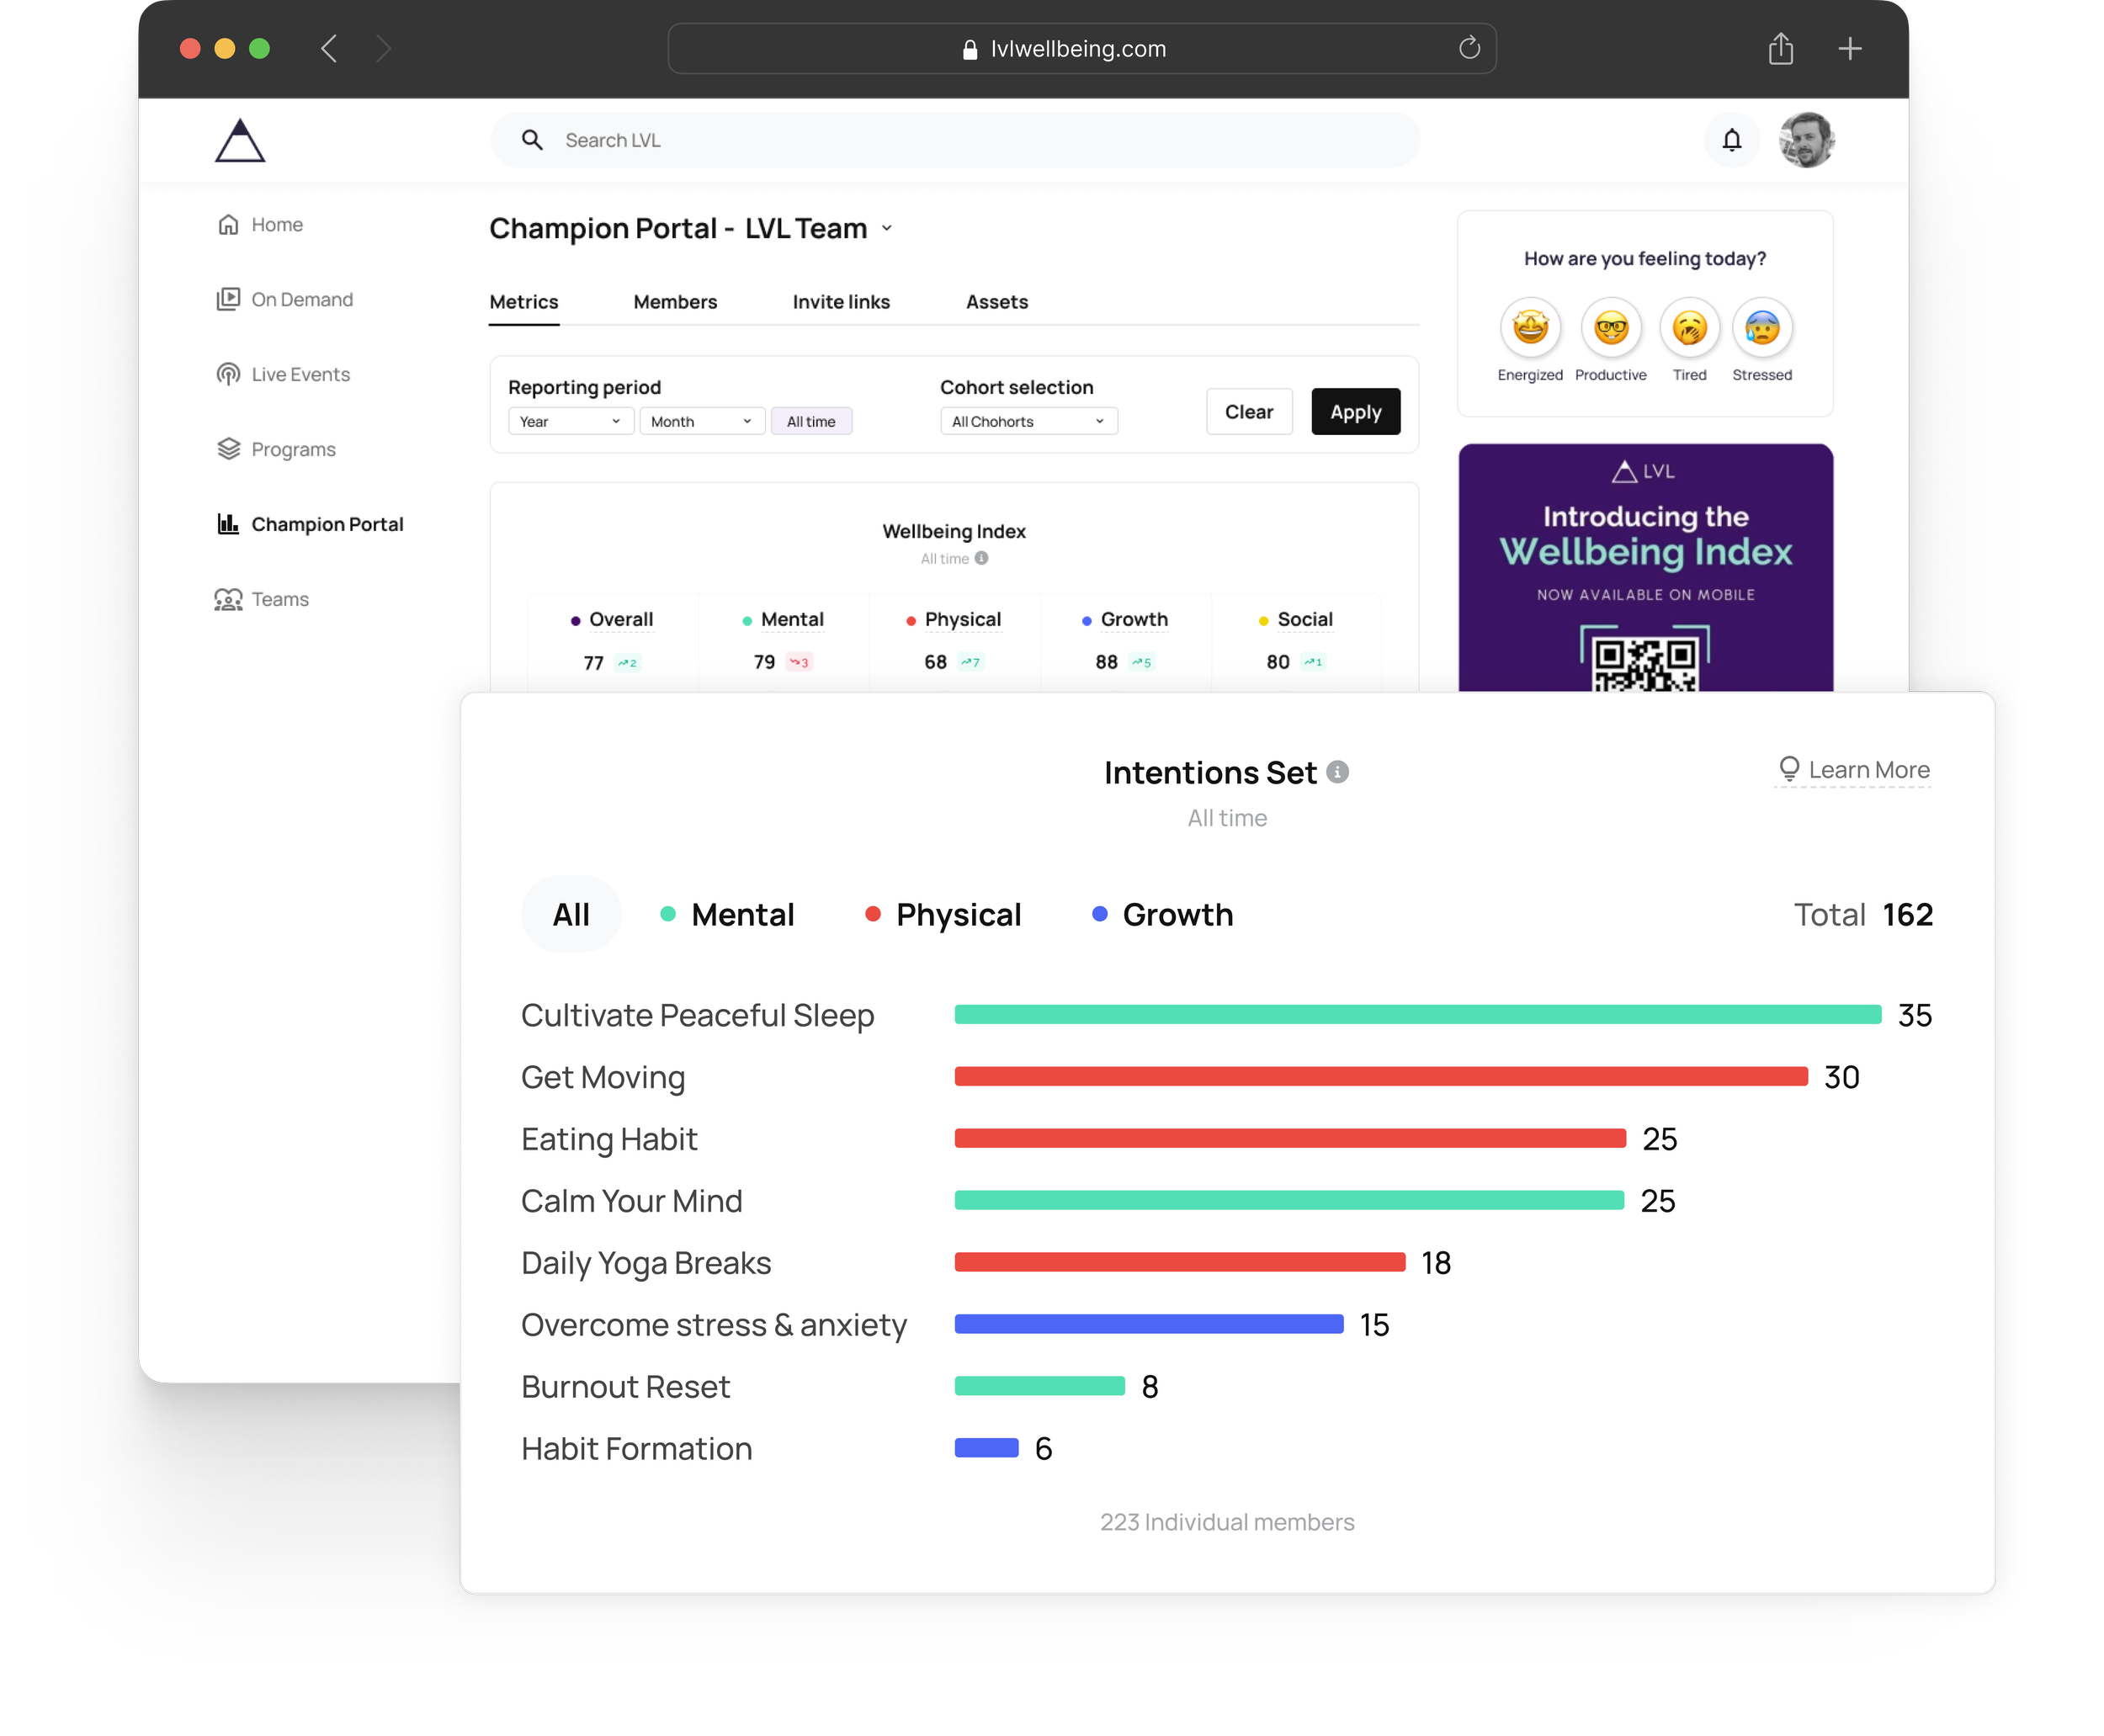
Task: Reload the page in address bar
Action: (x=1468, y=48)
